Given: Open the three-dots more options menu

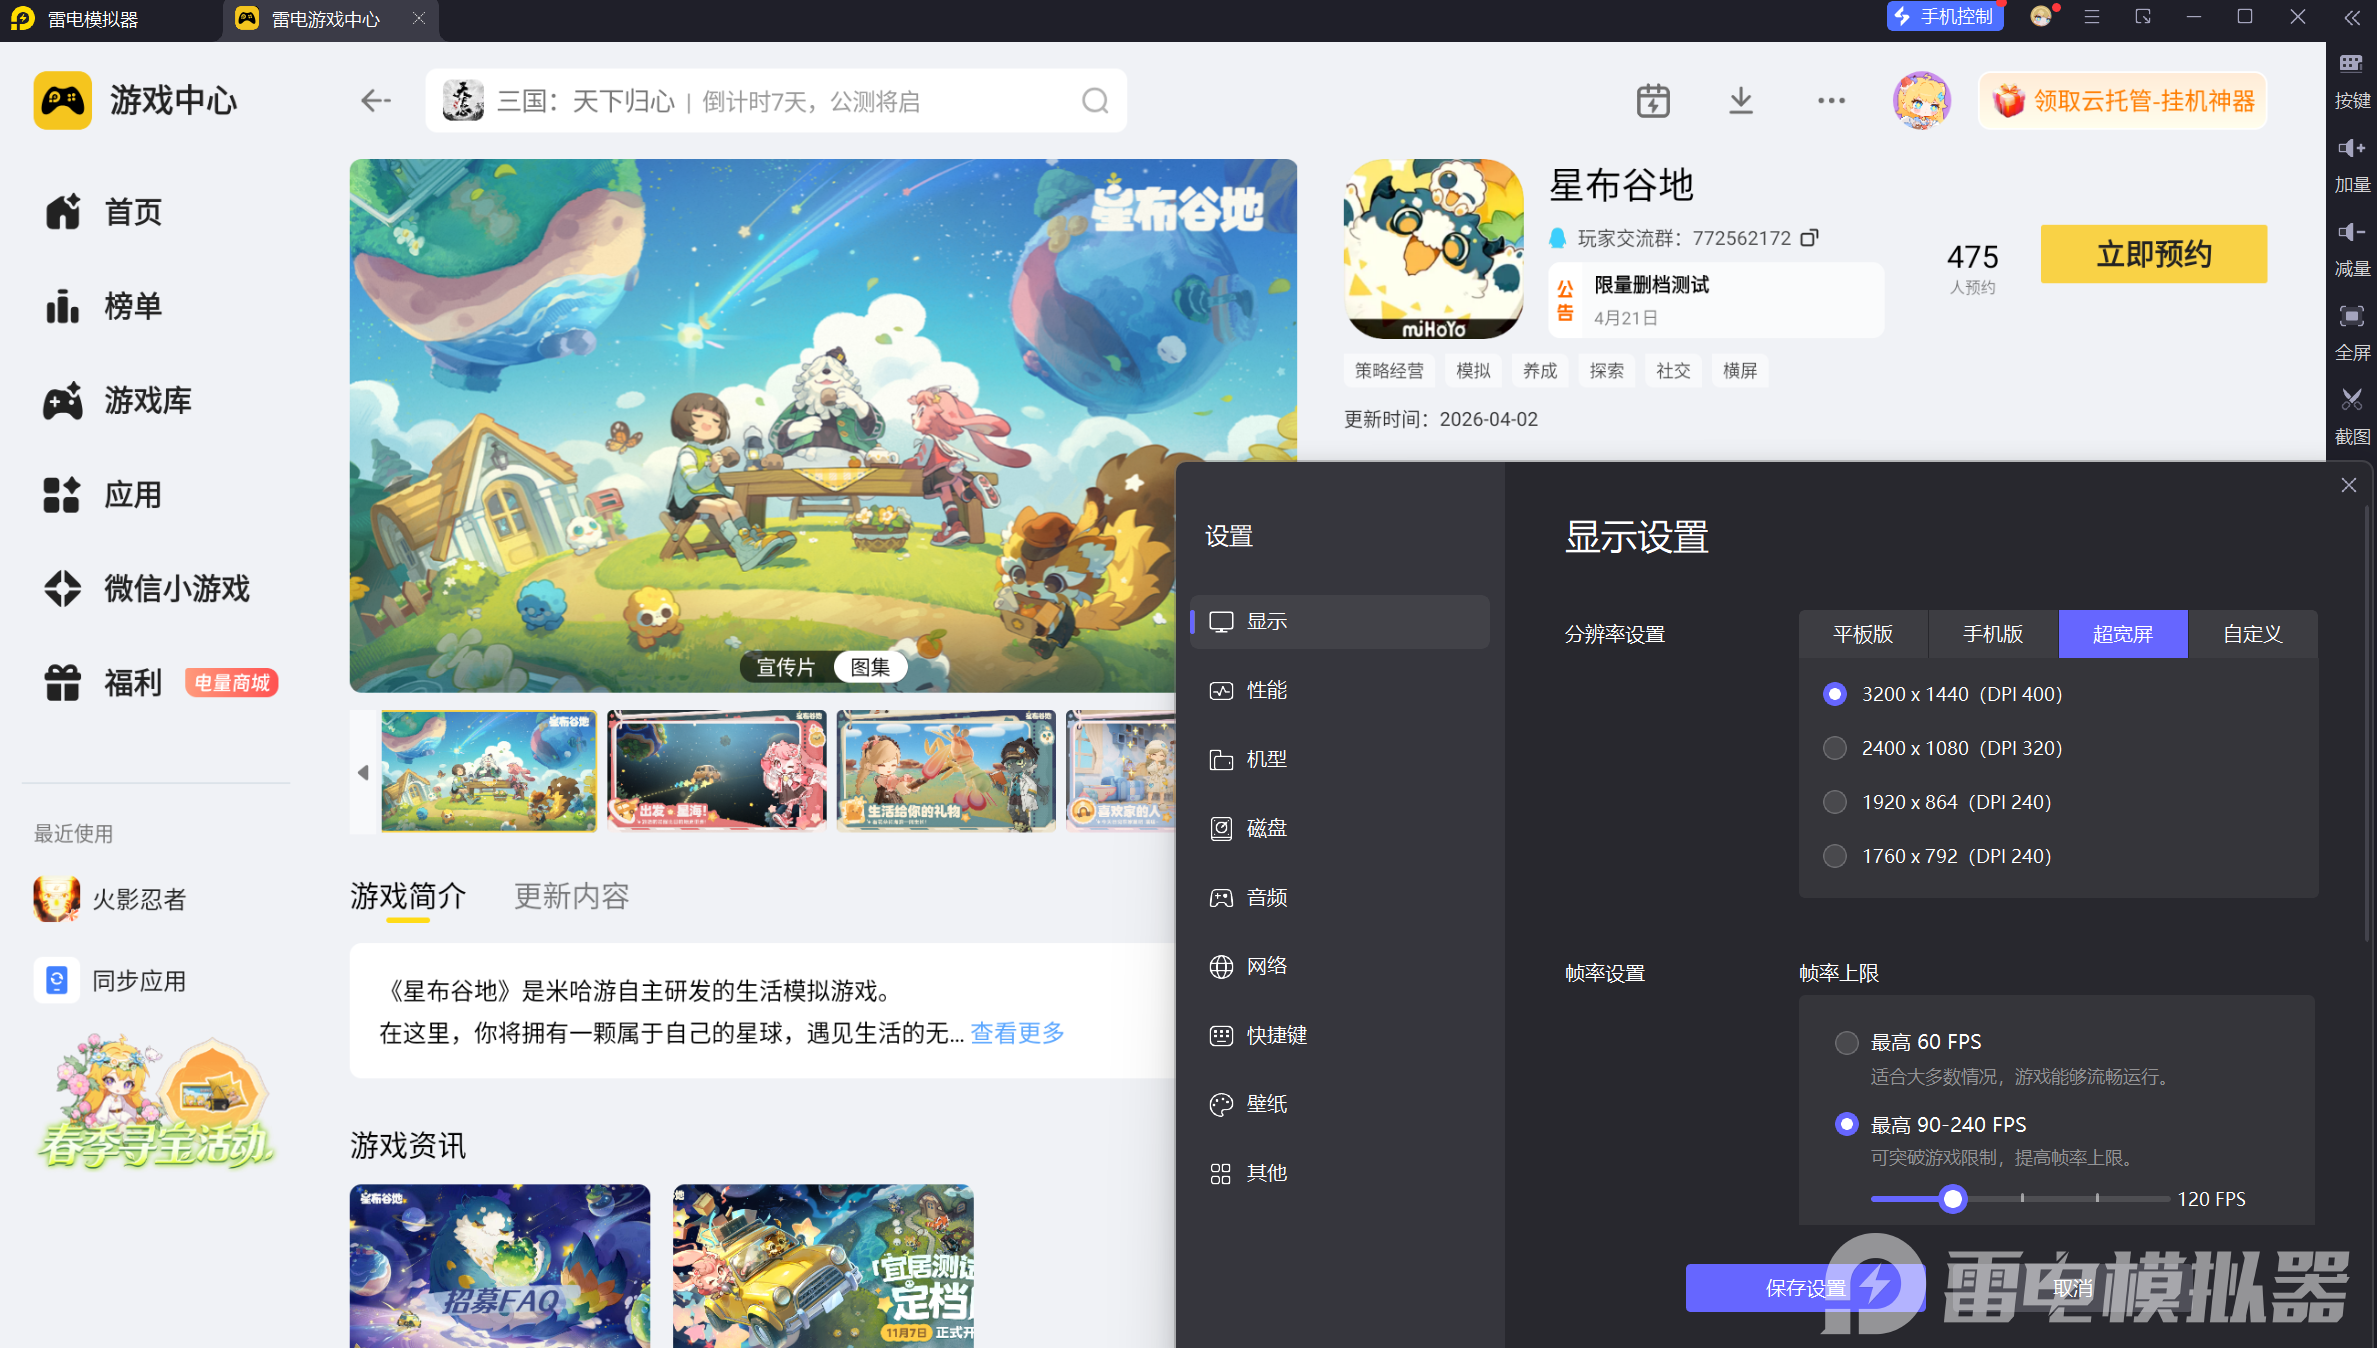Looking at the screenshot, I should pos(1831,101).
